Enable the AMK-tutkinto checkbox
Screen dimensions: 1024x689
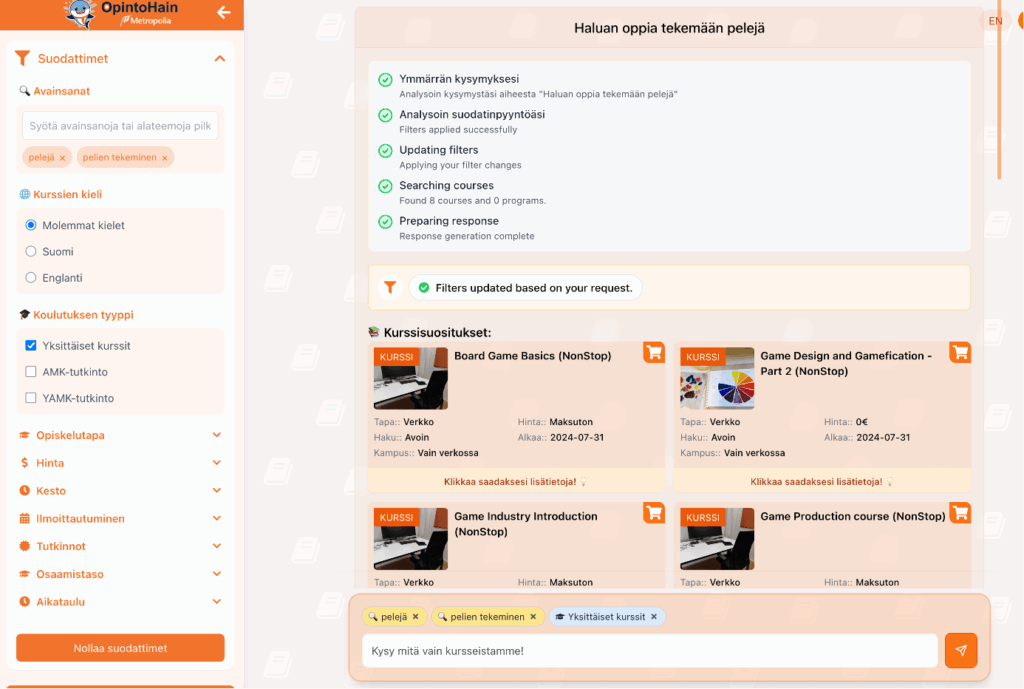click(31, 372)
